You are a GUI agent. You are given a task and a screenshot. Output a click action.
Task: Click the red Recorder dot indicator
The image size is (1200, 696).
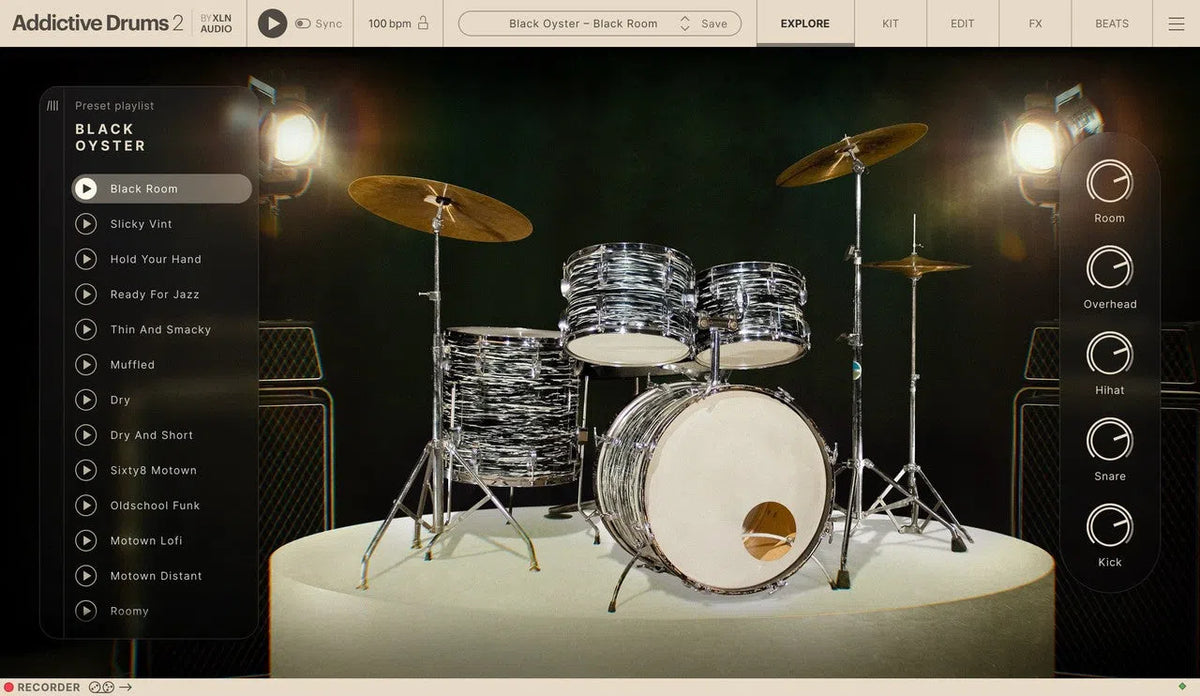pyautogui.click(x=9, y=687)
